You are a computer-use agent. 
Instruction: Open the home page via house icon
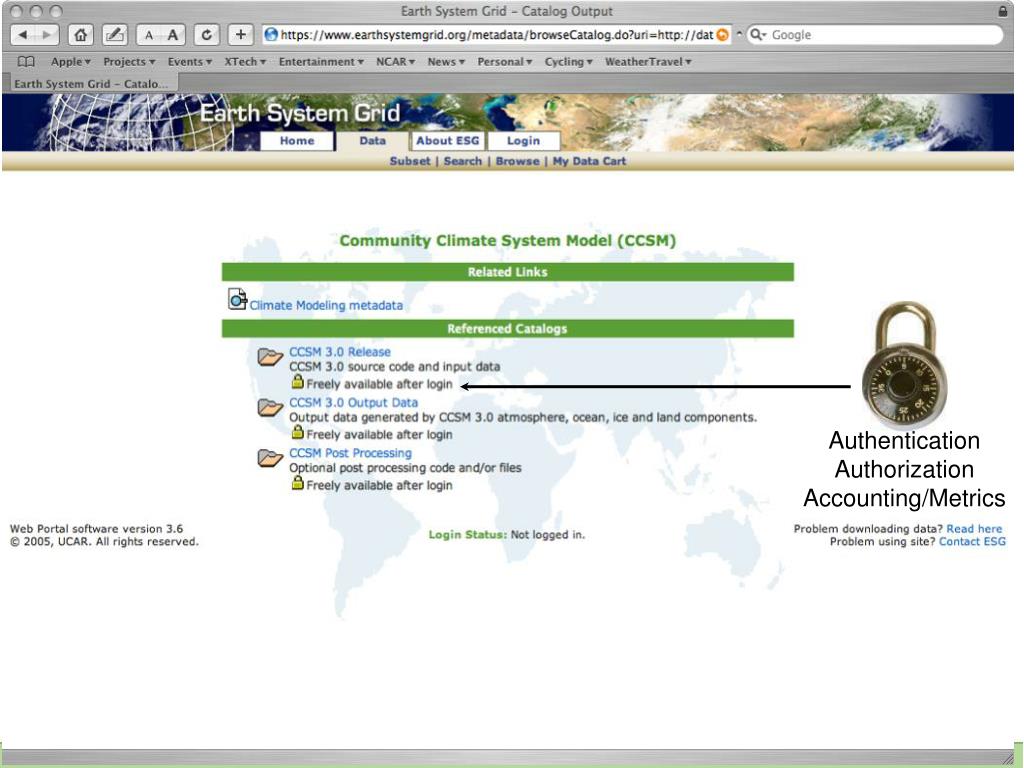click(x=80, y=35)
